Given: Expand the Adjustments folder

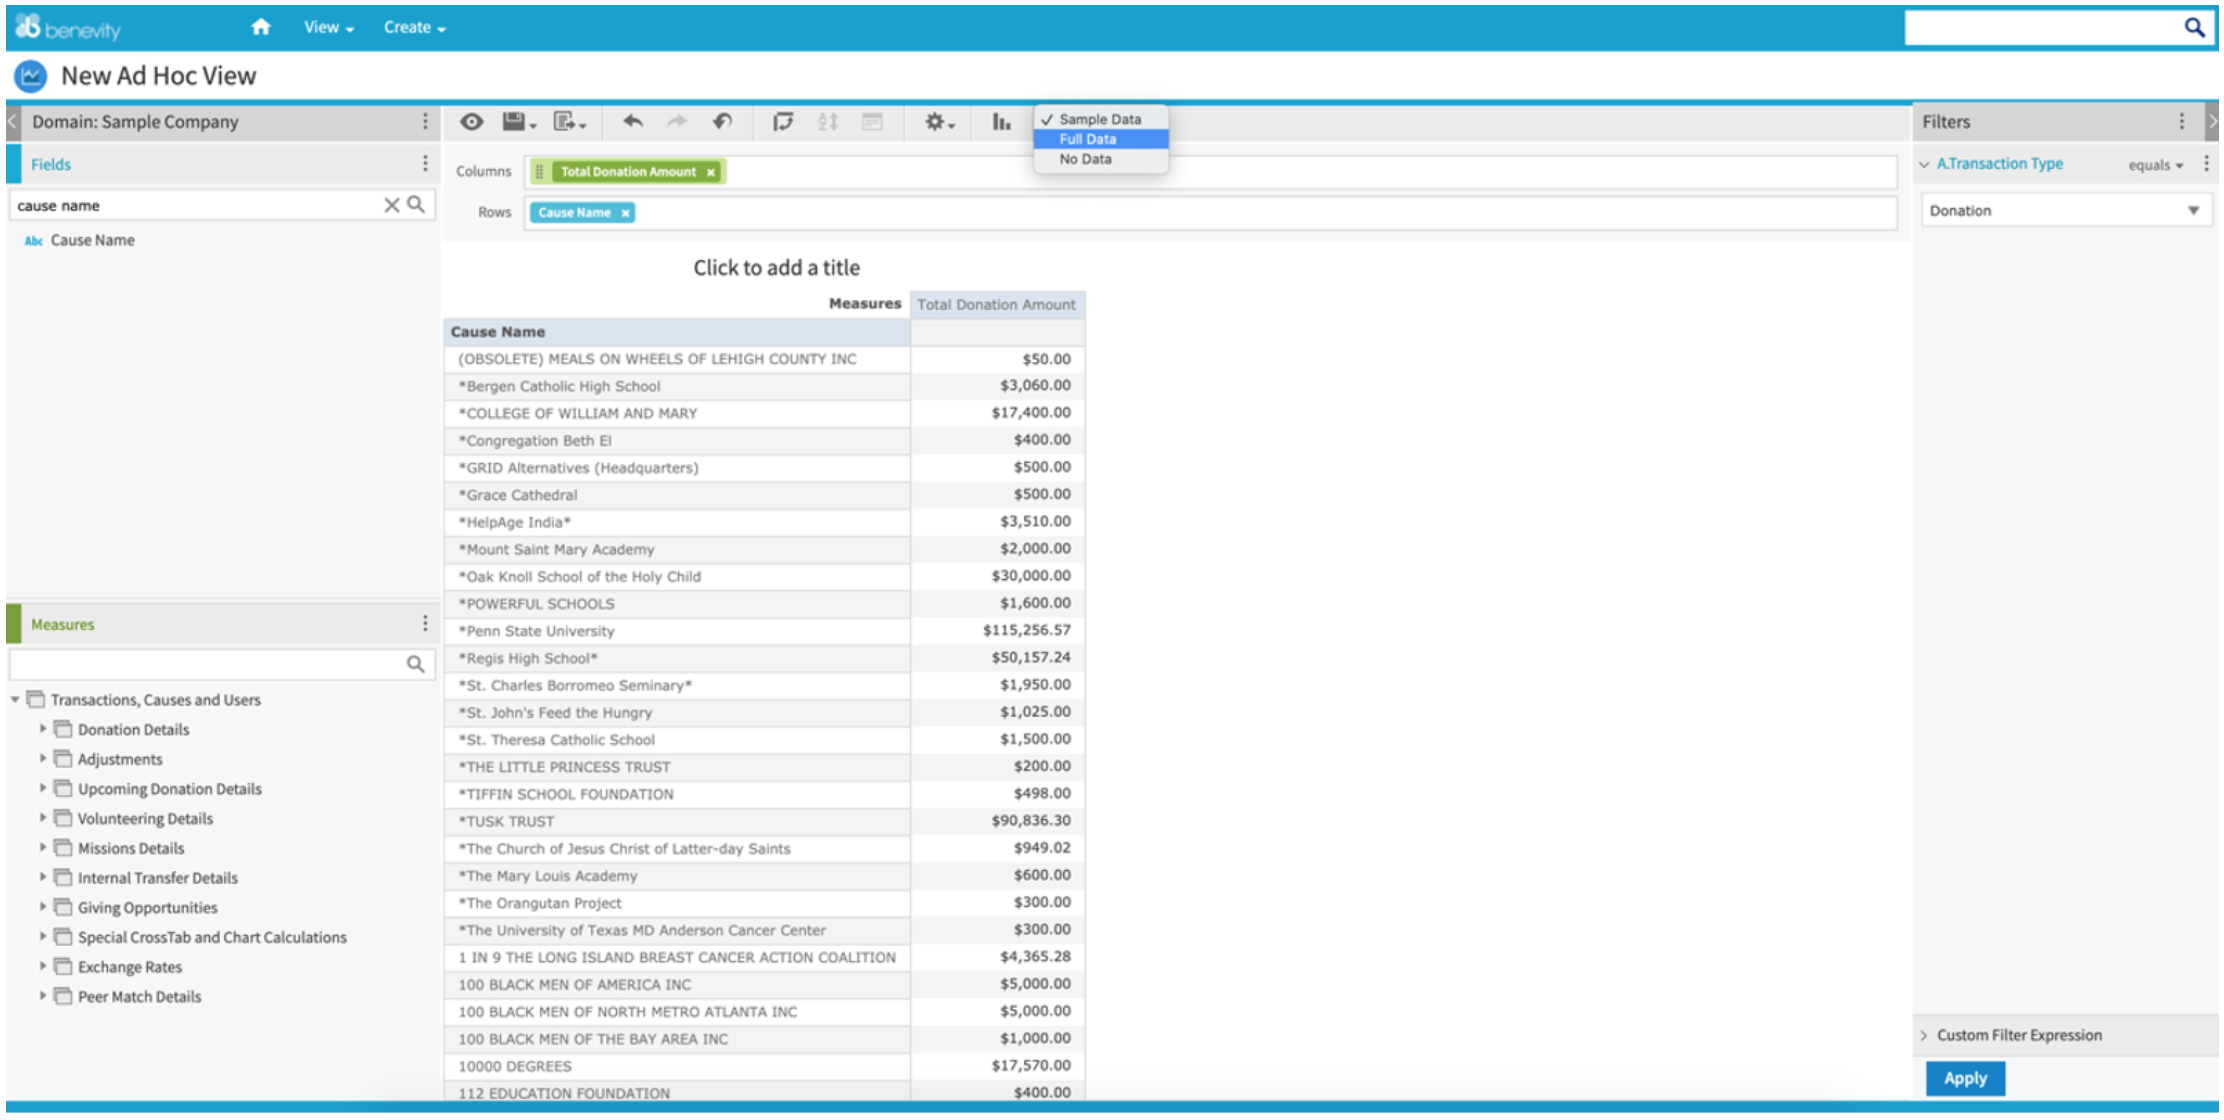Looking at the screenshot, I should pyautogui.click(x=43, y=759).
